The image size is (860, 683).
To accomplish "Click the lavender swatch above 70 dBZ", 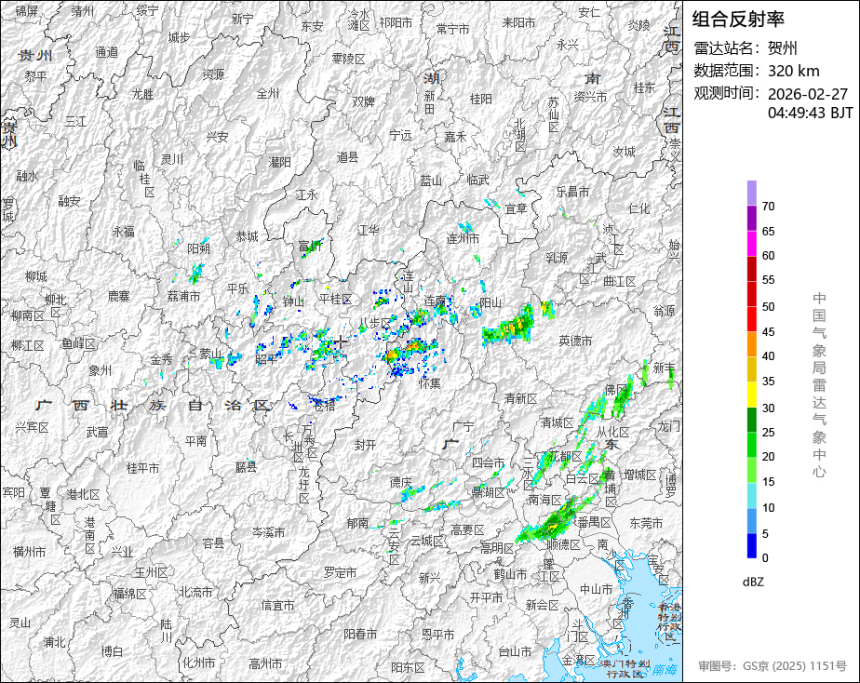I will [751, 193].
